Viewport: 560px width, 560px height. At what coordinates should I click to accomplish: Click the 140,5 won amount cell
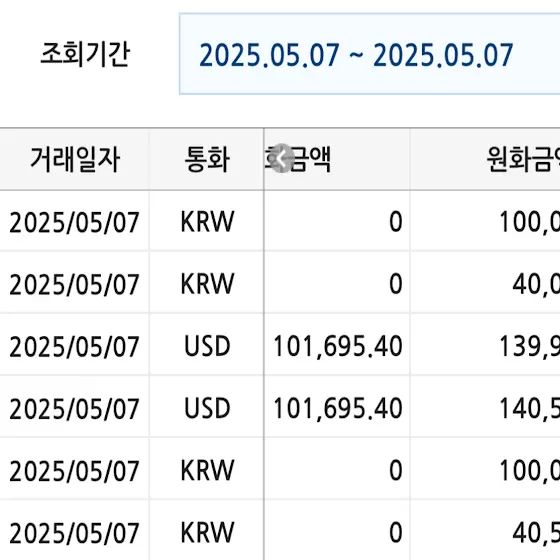[x=485, y=408]
